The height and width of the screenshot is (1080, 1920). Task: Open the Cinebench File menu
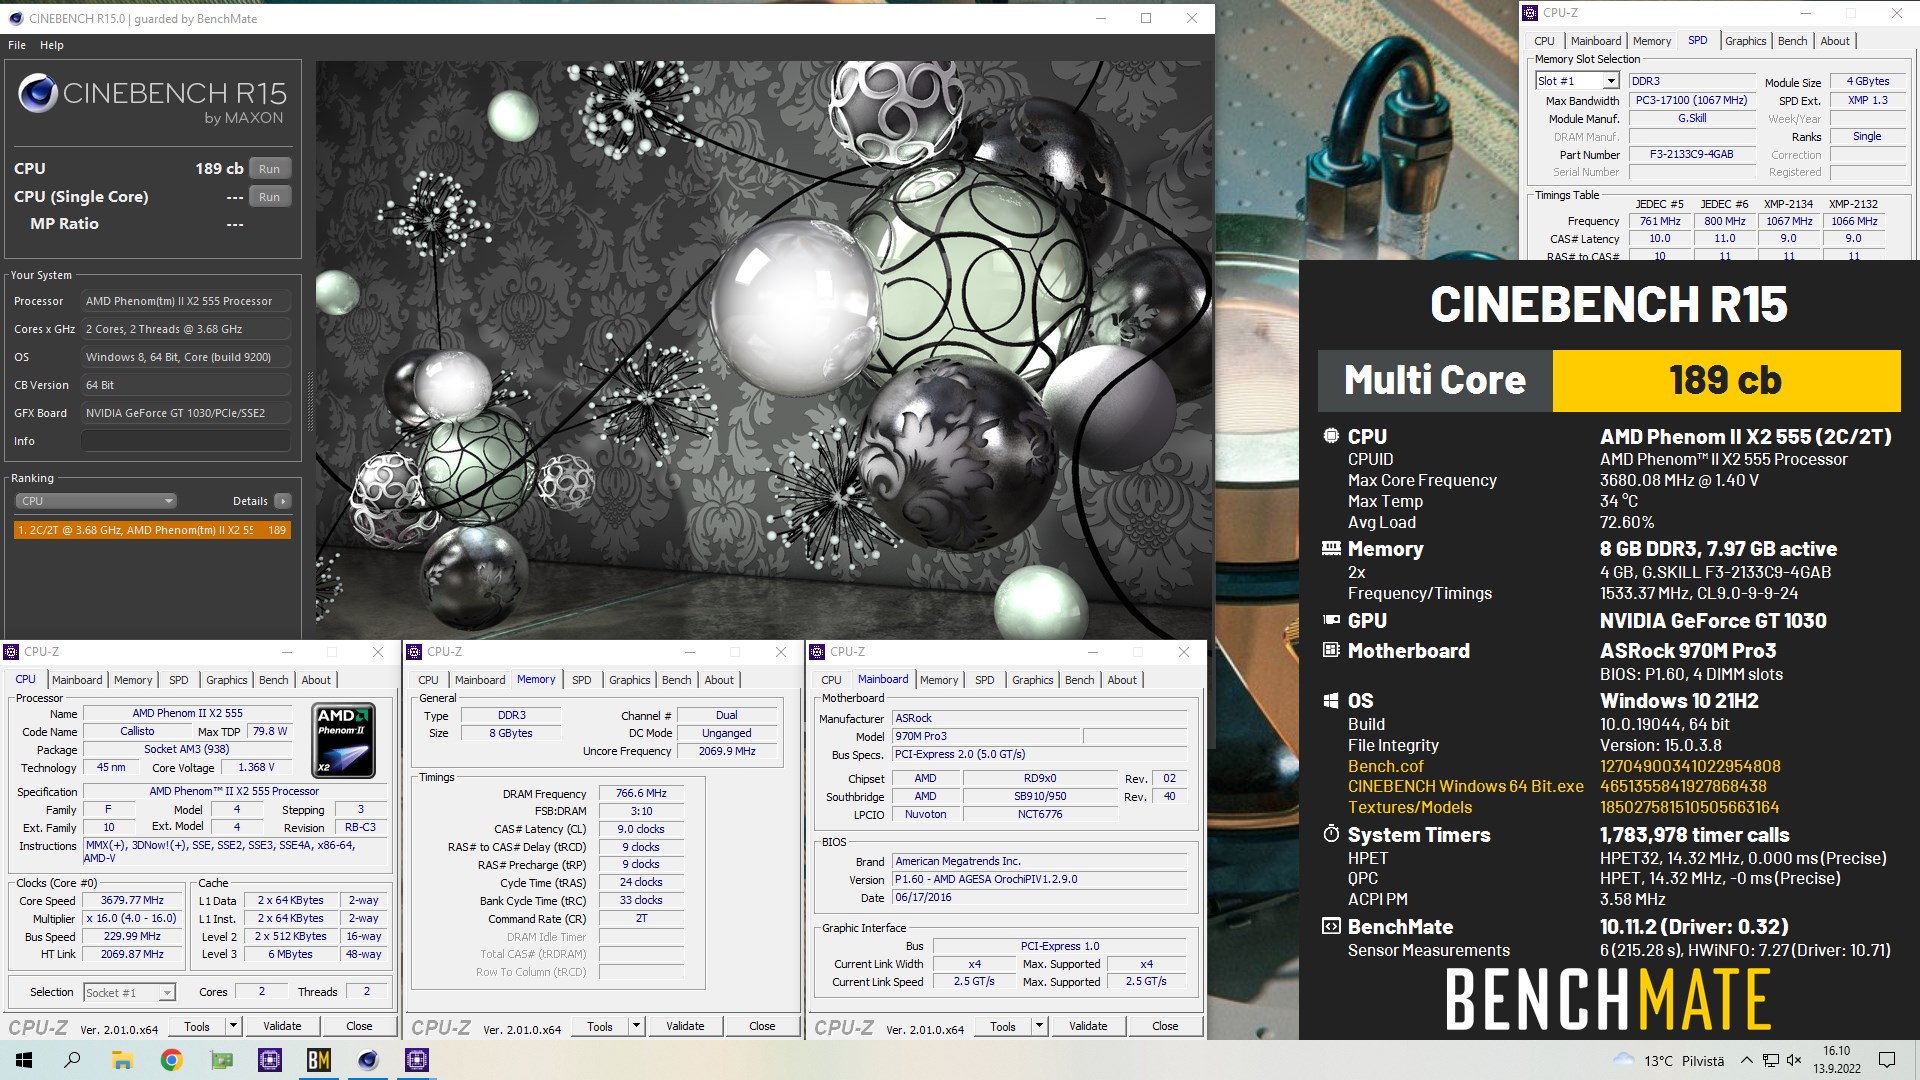pos(17,45)
